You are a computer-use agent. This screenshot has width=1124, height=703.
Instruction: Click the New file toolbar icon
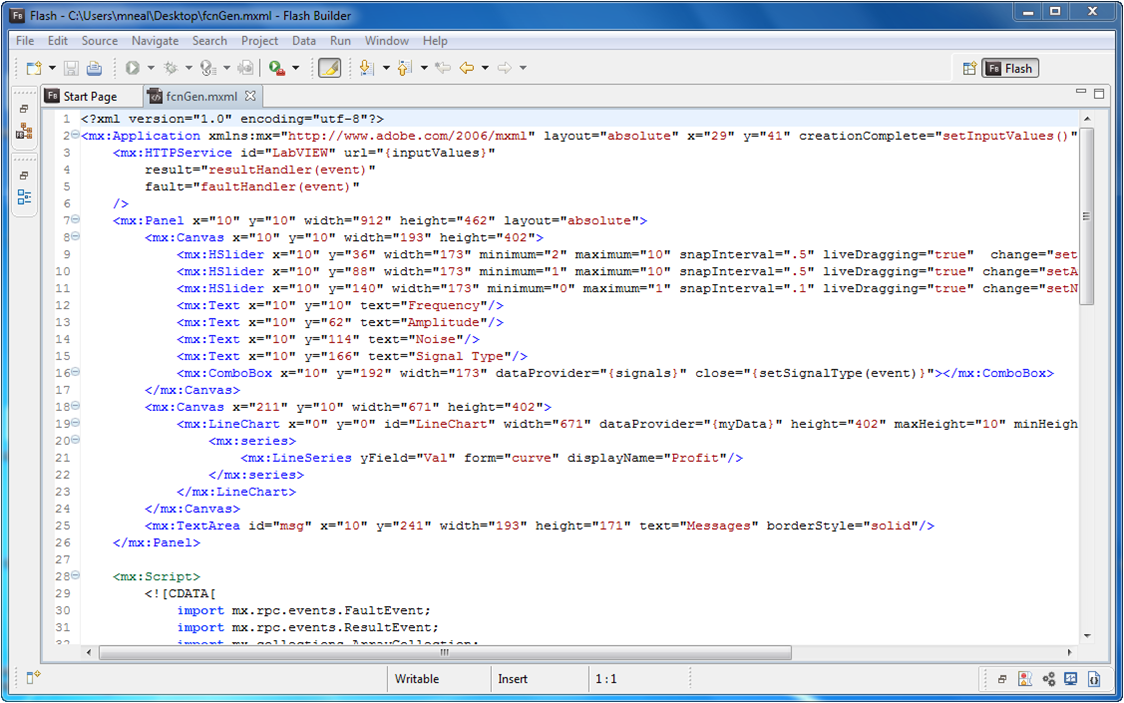[x=34, y=68]
